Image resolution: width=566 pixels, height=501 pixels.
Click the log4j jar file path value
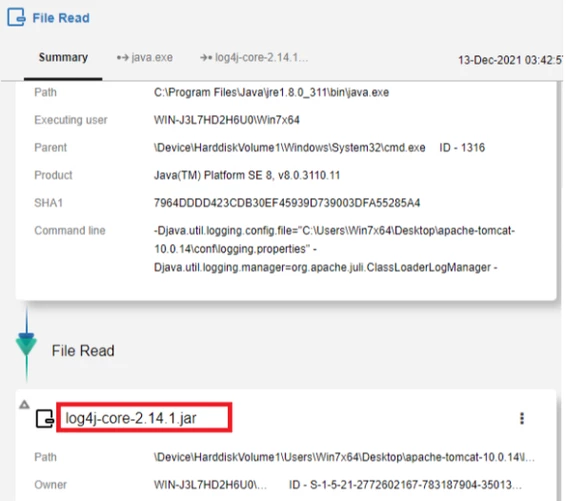point(344,457)
